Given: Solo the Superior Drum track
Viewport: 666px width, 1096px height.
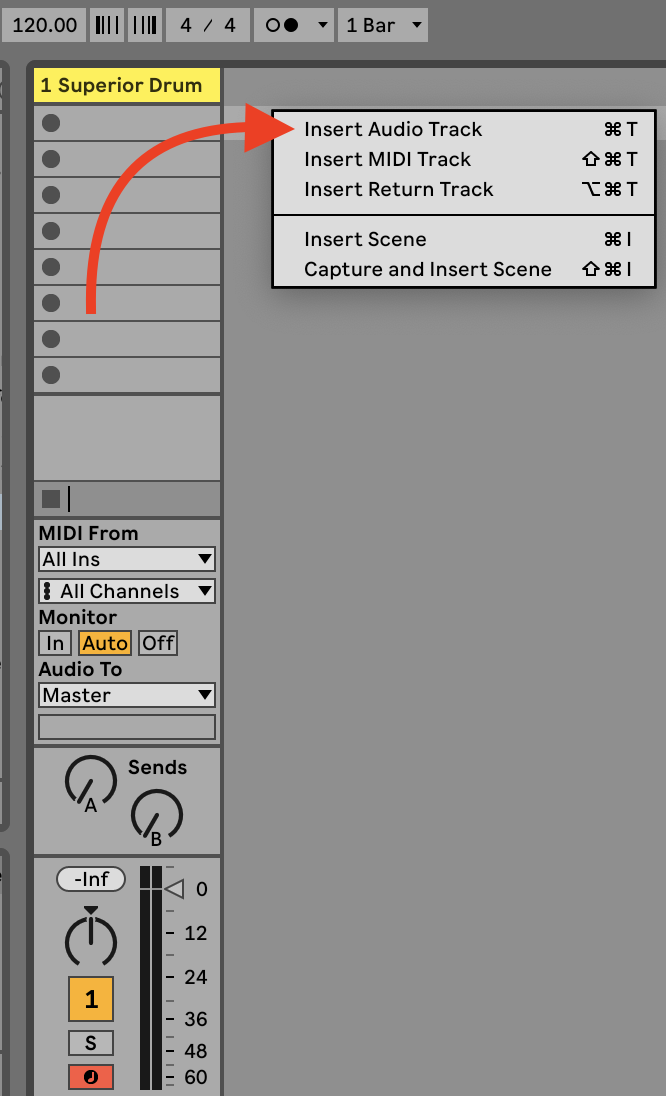Looking at the screenshot, I should point(91,1043).
